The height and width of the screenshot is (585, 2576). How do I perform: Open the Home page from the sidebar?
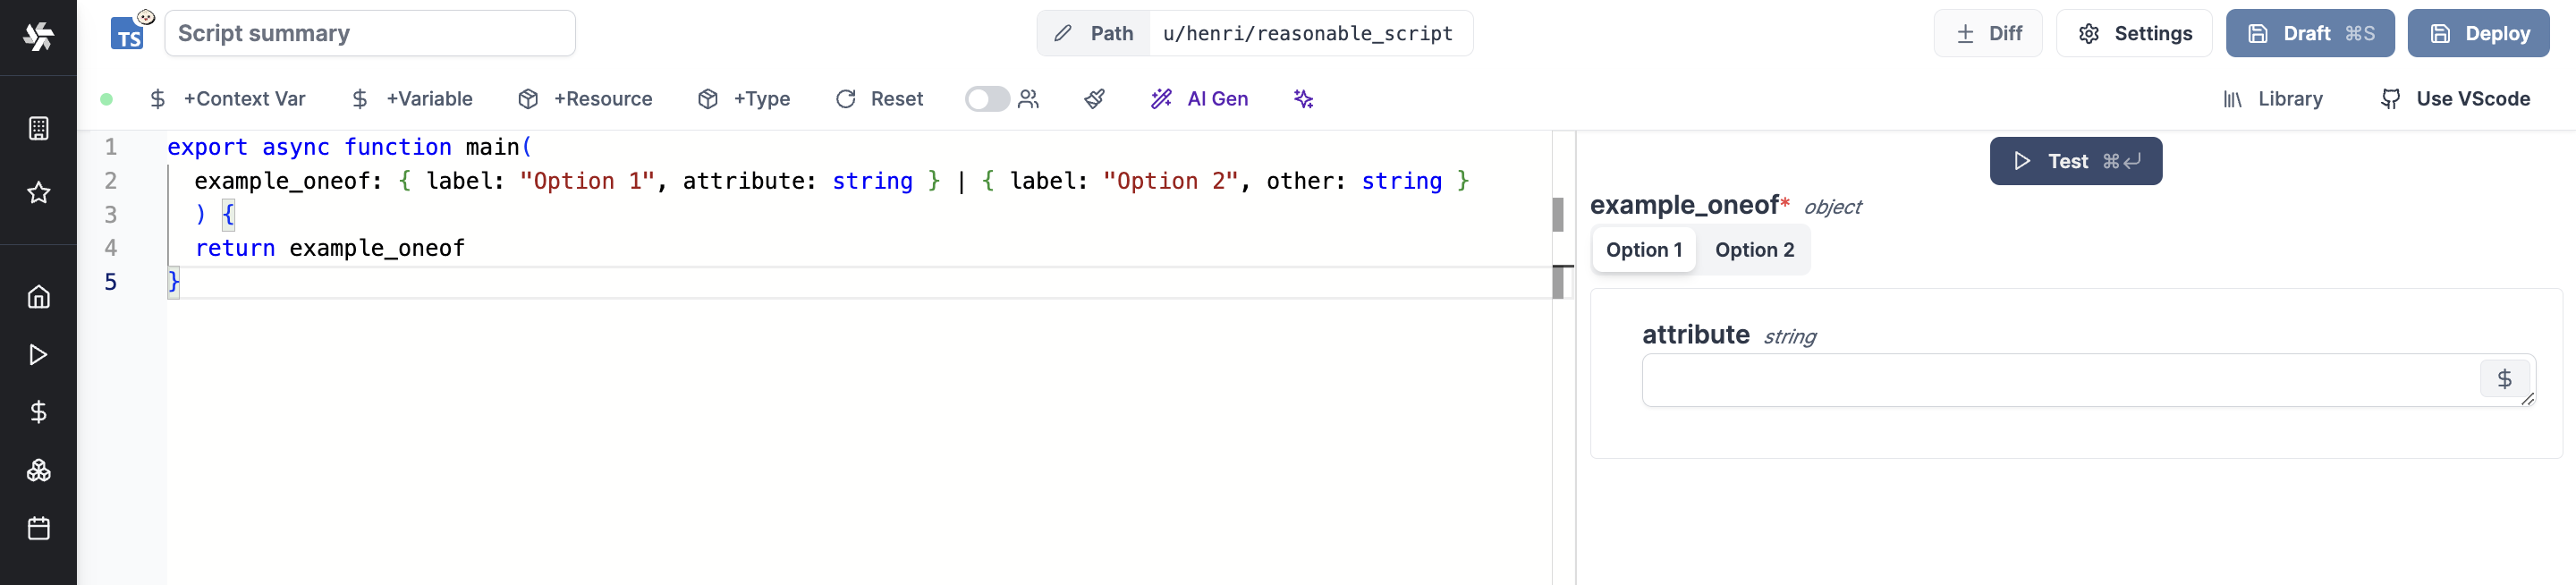click(x=38, y=297)
